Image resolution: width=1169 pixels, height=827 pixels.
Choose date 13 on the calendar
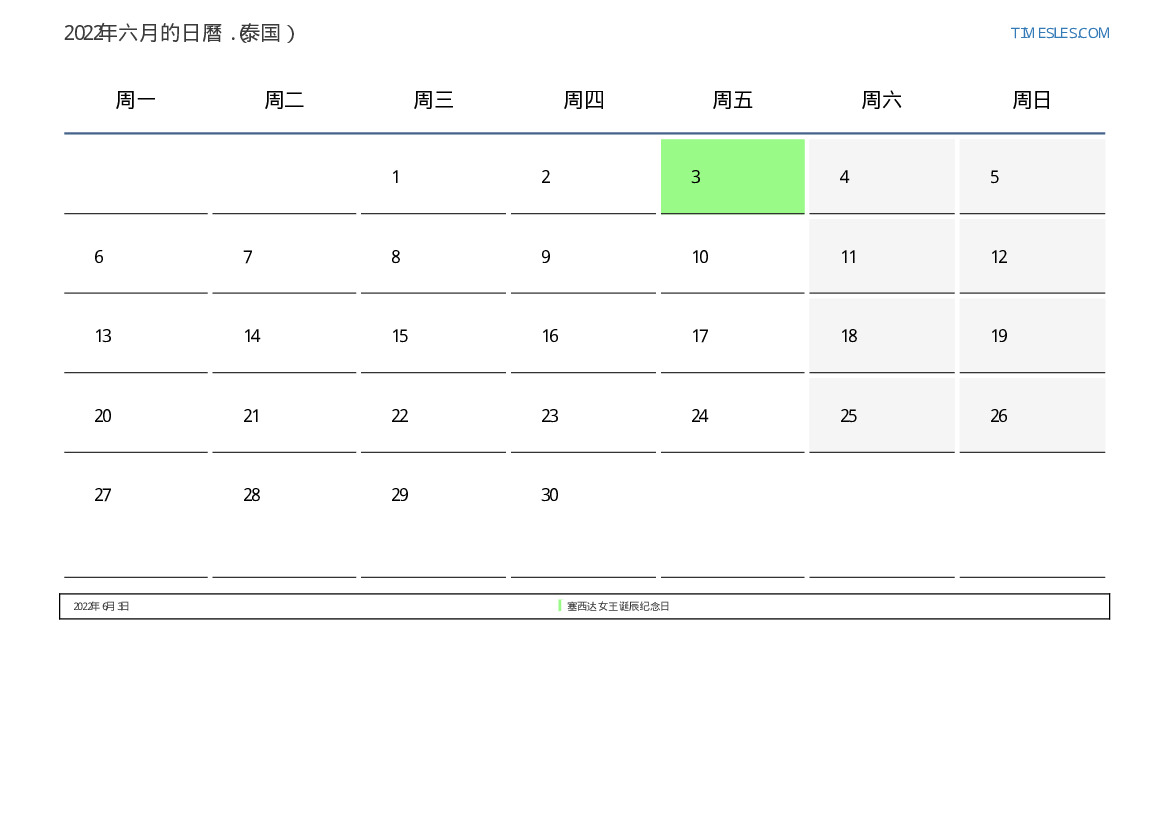[x=136, y=336]
